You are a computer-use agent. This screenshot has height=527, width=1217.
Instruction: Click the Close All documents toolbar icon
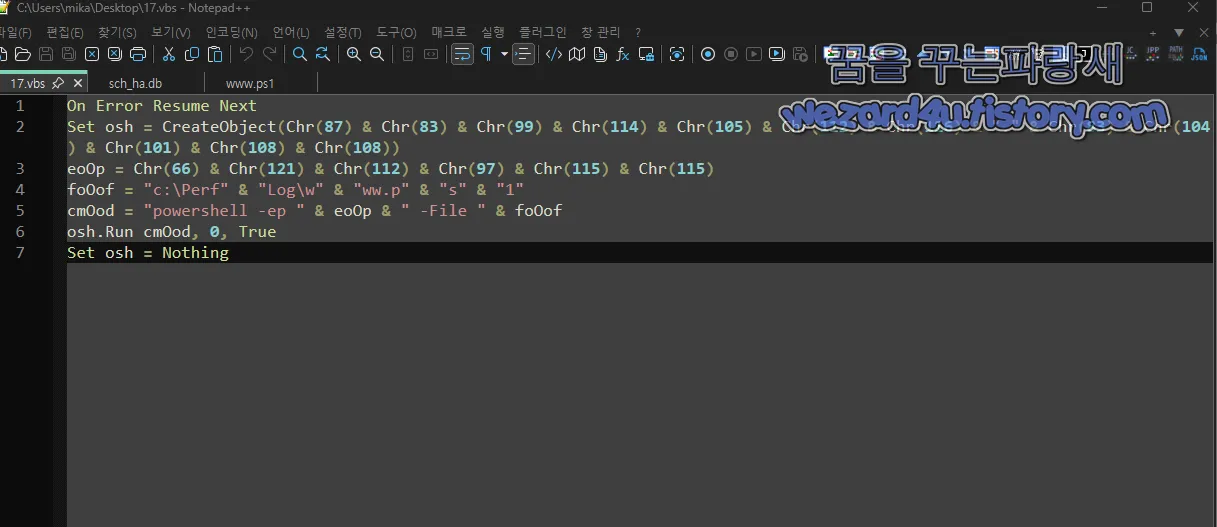(x=115, y=54)
